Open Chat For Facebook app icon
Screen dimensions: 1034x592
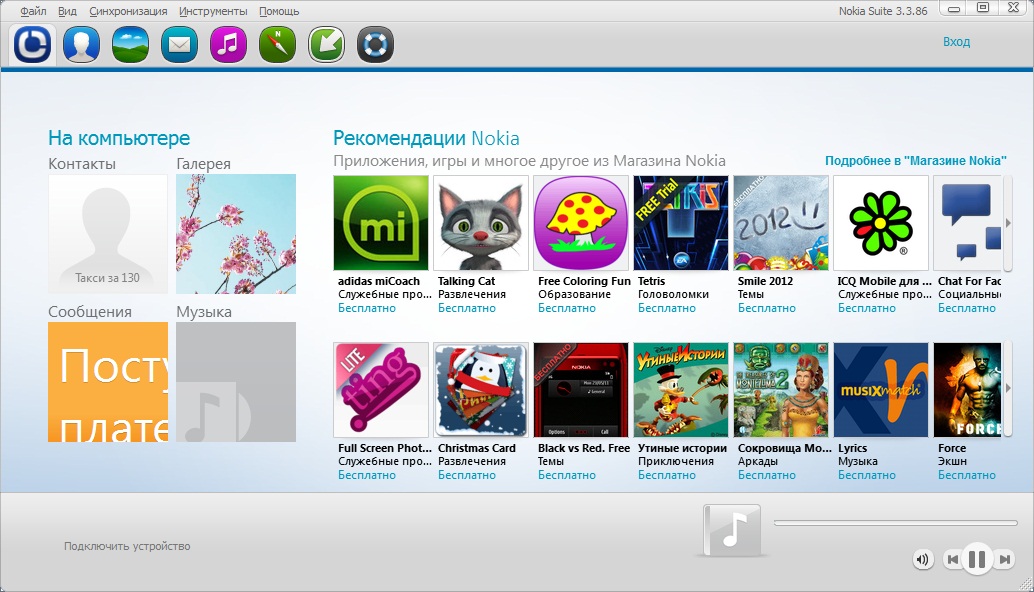[968, 223]
